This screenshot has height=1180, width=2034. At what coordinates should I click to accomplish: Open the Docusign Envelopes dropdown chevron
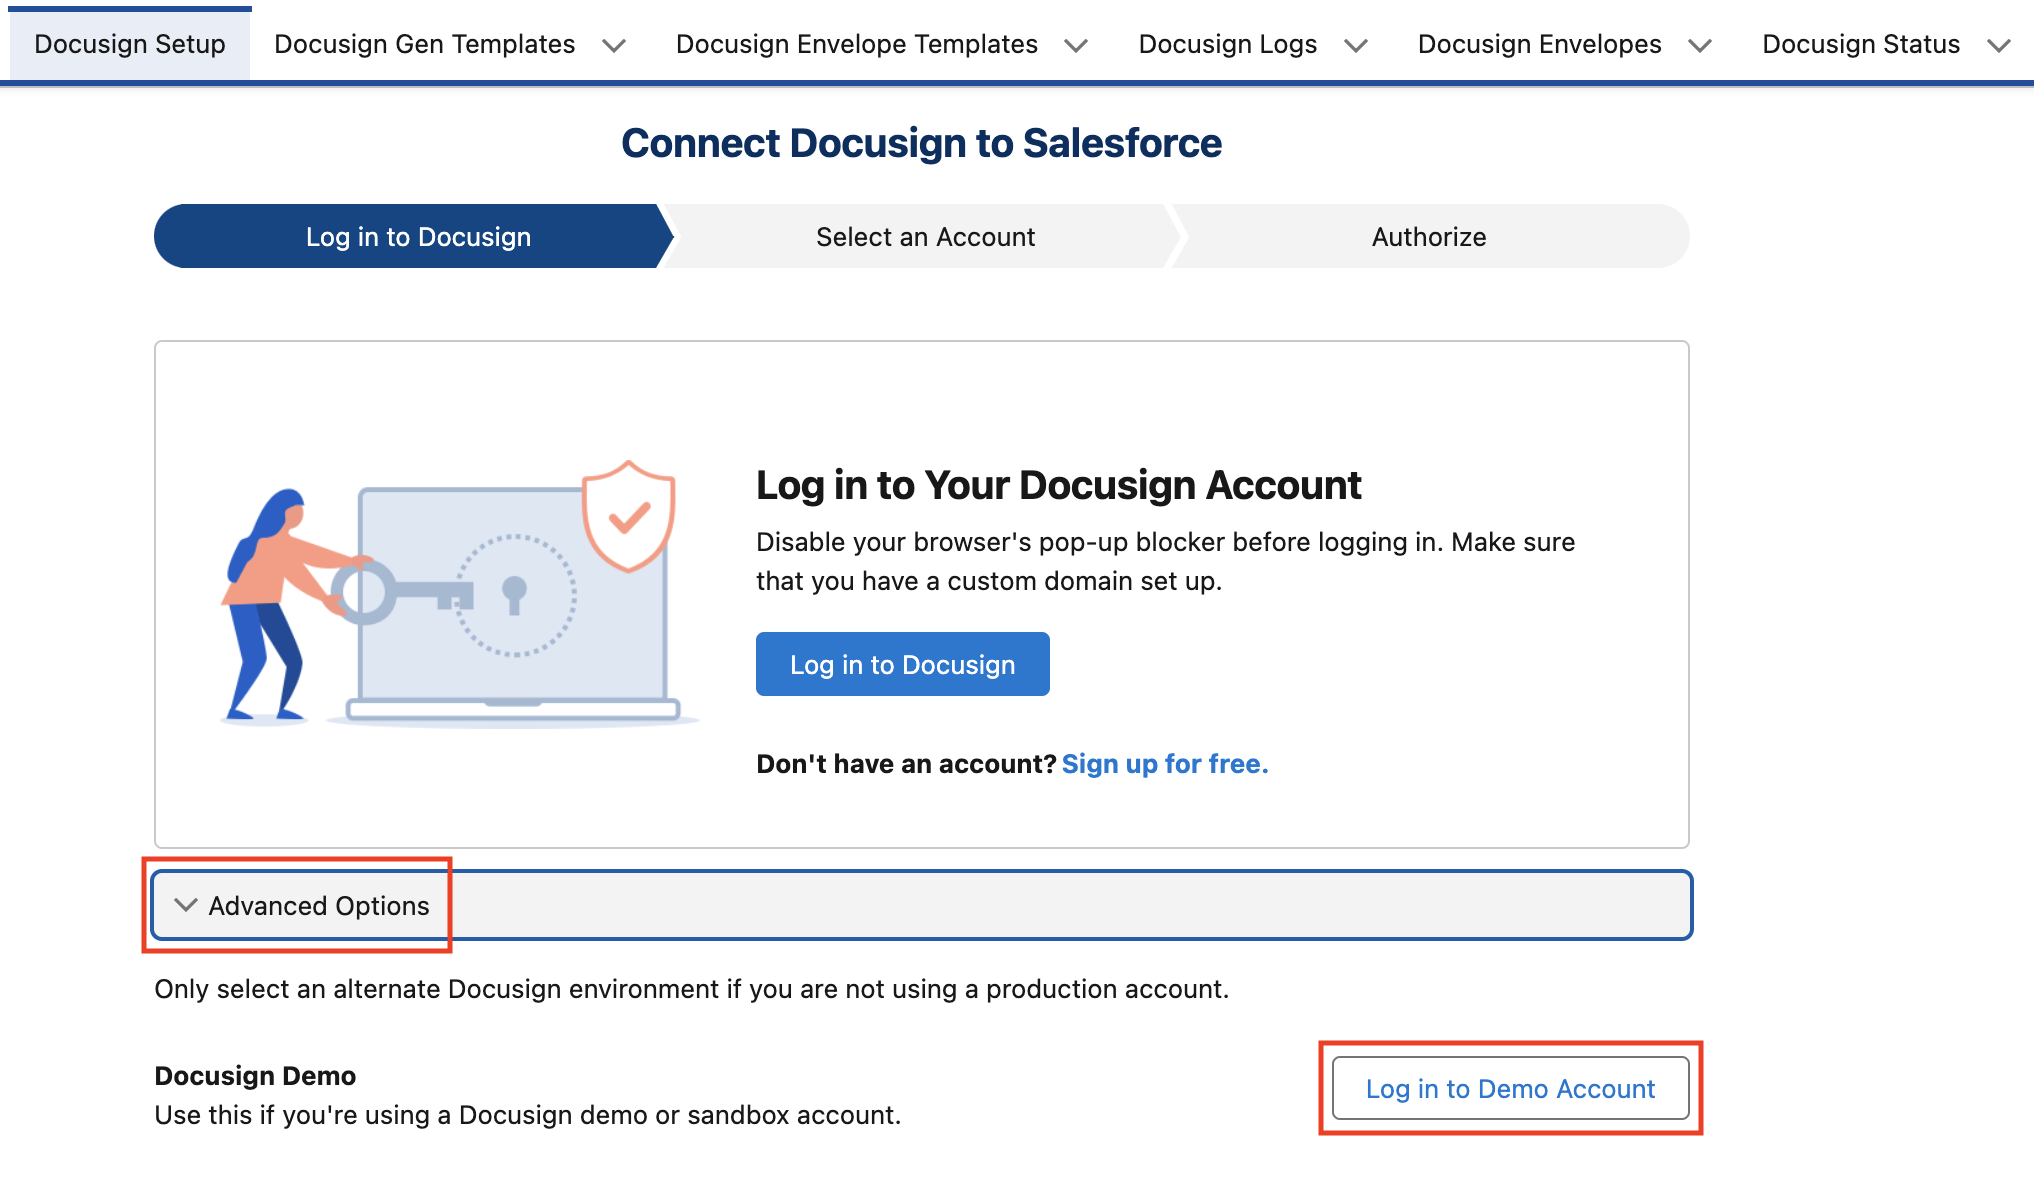pyautogui.click(x=1700, y=45)
